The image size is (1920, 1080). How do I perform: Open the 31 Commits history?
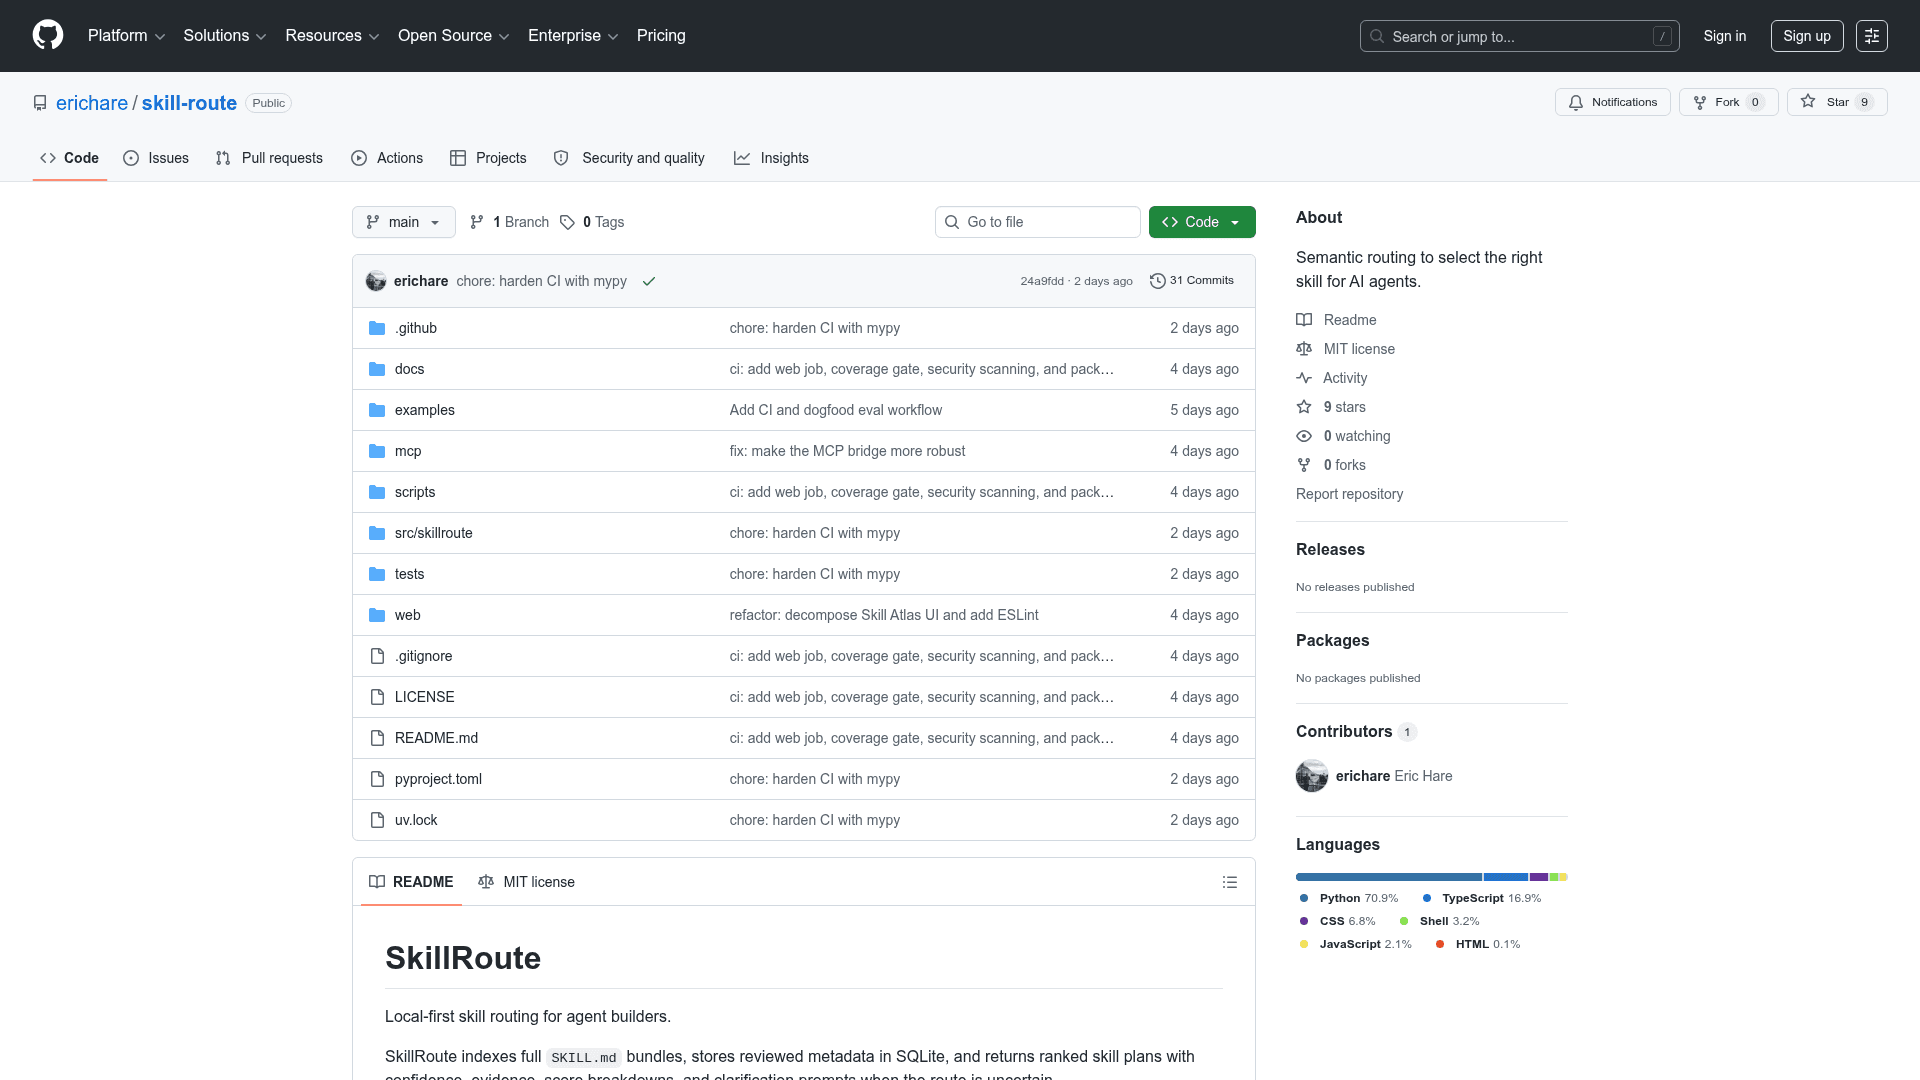(x=1192, y=281)
